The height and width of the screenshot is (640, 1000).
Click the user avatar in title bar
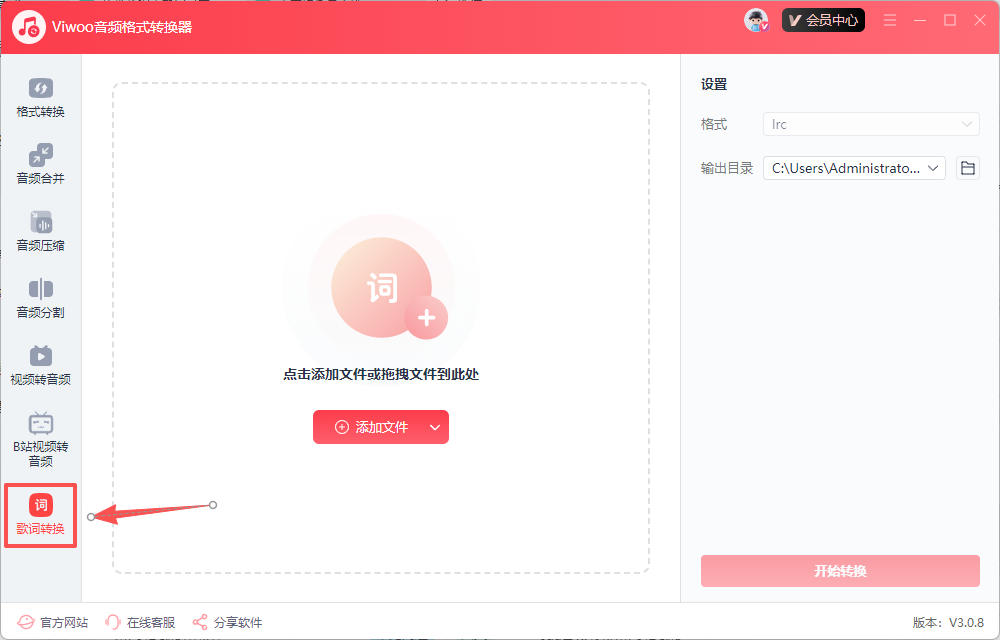pos(755,19)
